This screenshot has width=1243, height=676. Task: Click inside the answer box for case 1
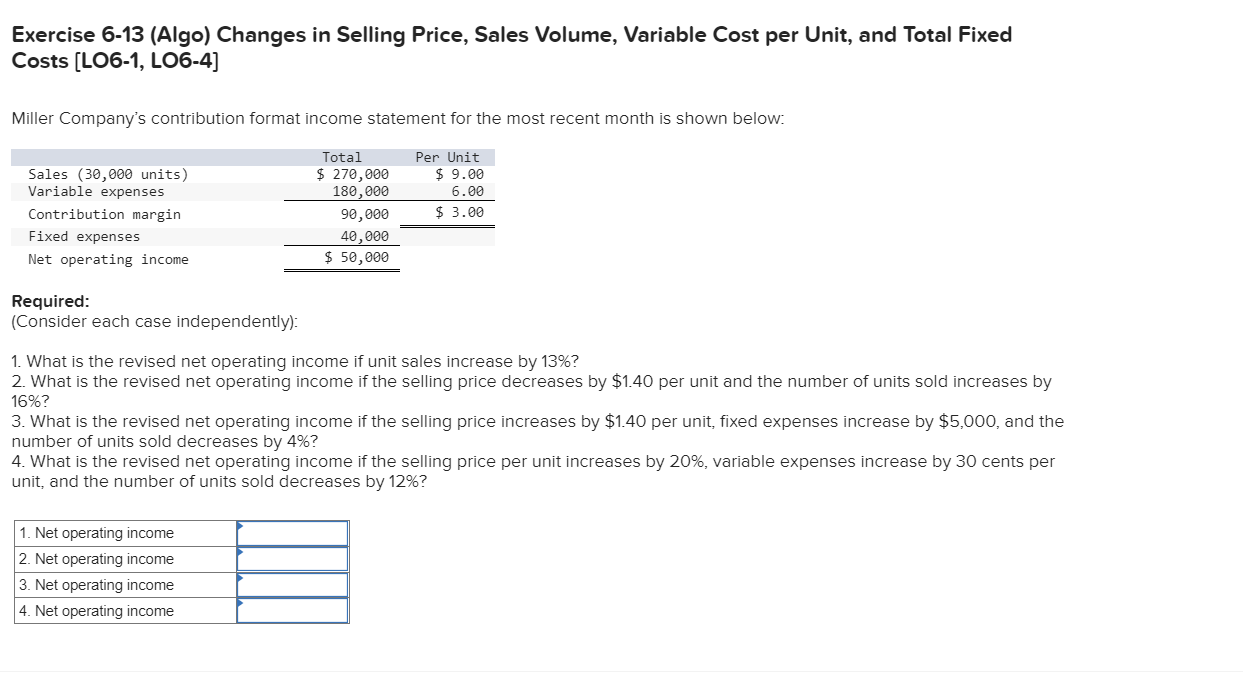[x=295, y=533]
